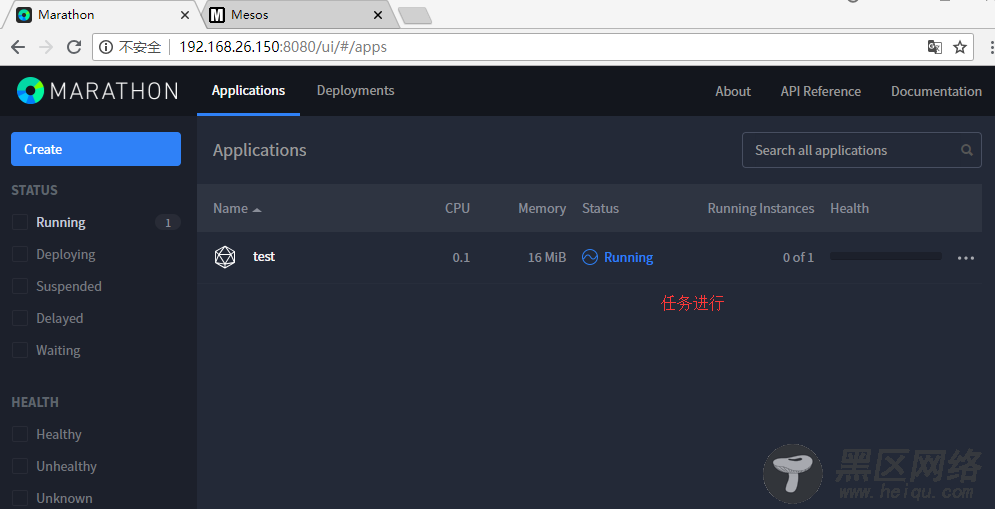
Task: Open the API Reference link
Action: pos(820,91)
